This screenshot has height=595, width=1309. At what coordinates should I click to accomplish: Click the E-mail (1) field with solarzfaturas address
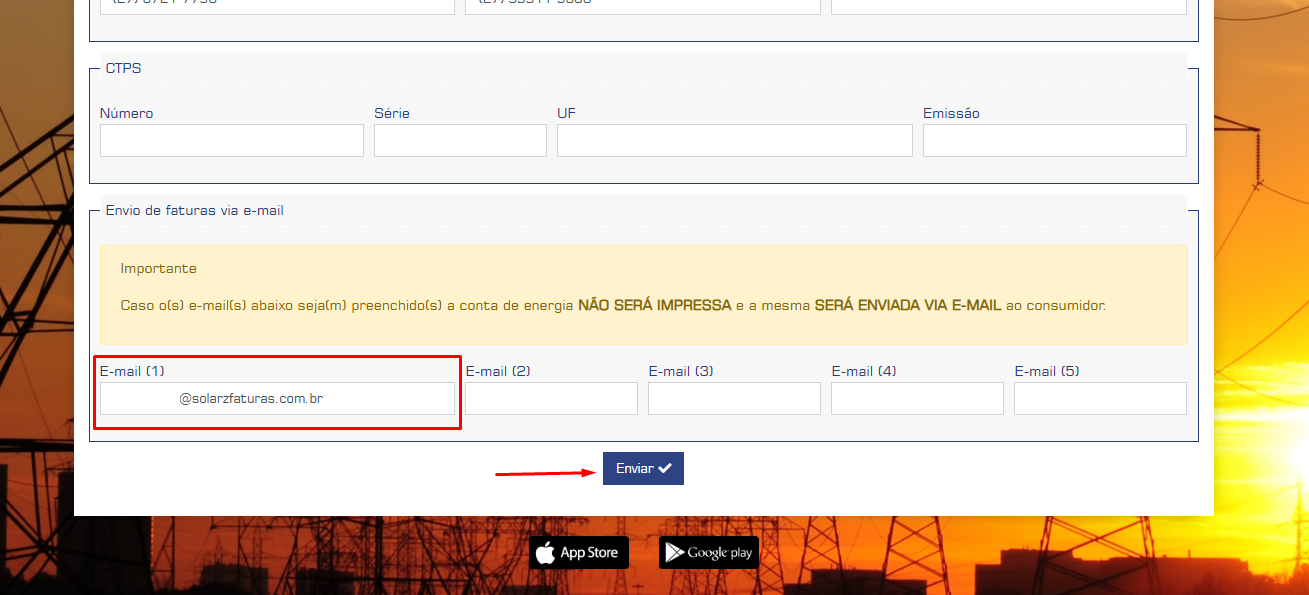tap(277, 399)
